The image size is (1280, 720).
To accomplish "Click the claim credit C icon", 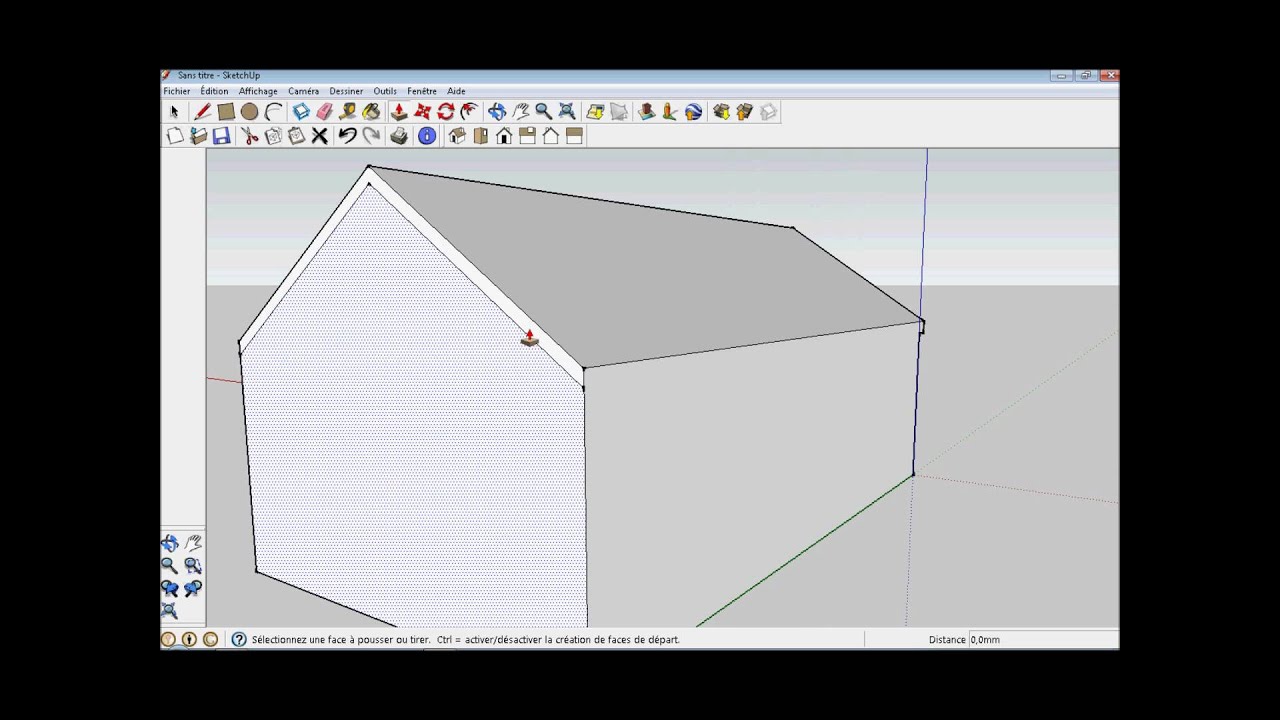I will click(x=210, y=640).
